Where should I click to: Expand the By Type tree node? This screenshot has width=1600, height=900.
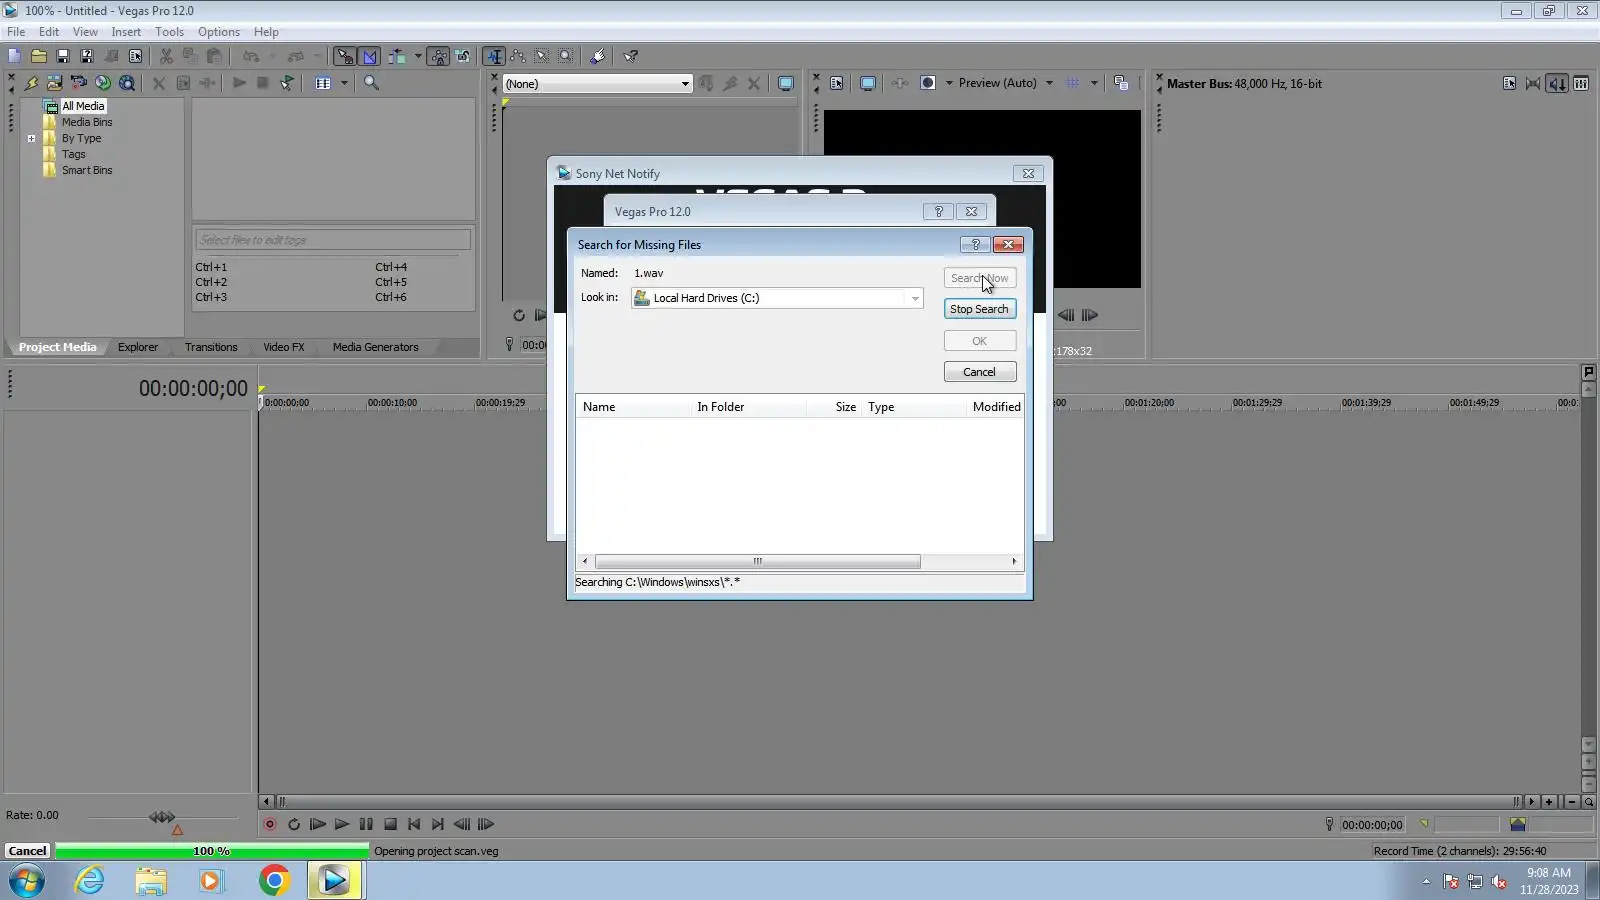pos(31,139)
